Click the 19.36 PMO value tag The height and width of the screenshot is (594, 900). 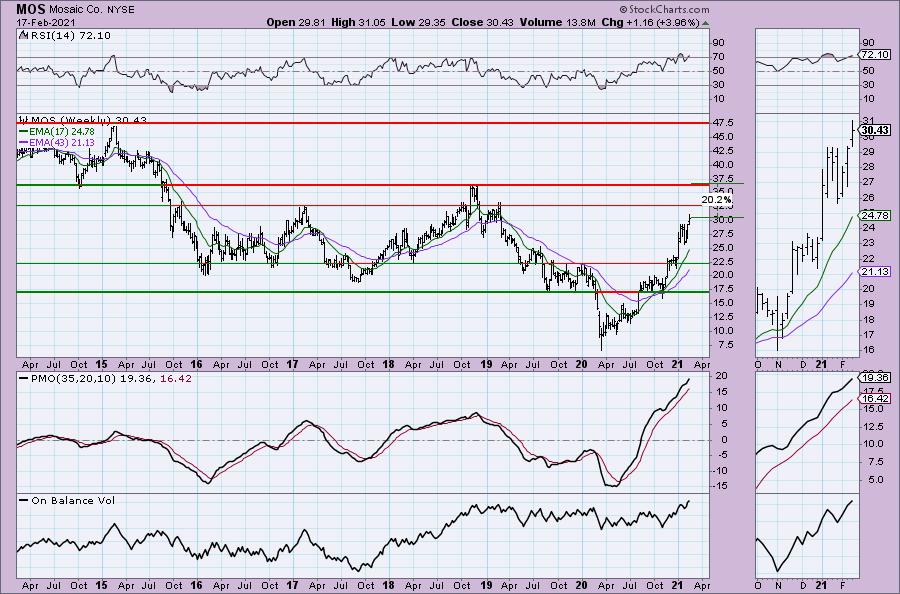875,377
